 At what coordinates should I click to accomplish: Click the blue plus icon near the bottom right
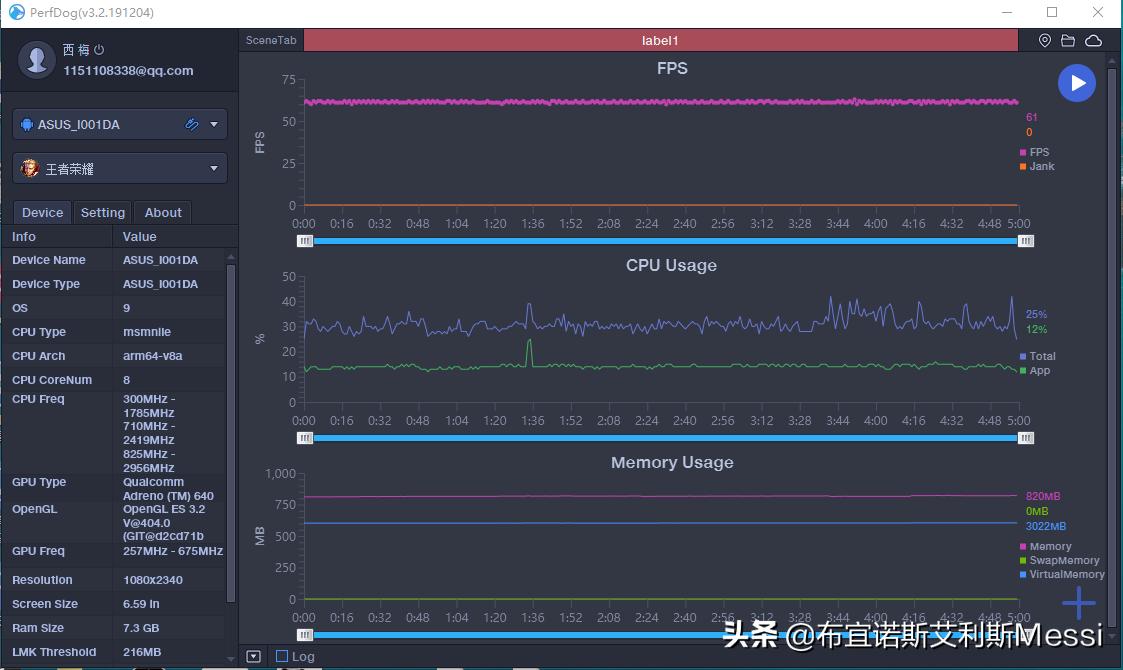pos(1078,602)
